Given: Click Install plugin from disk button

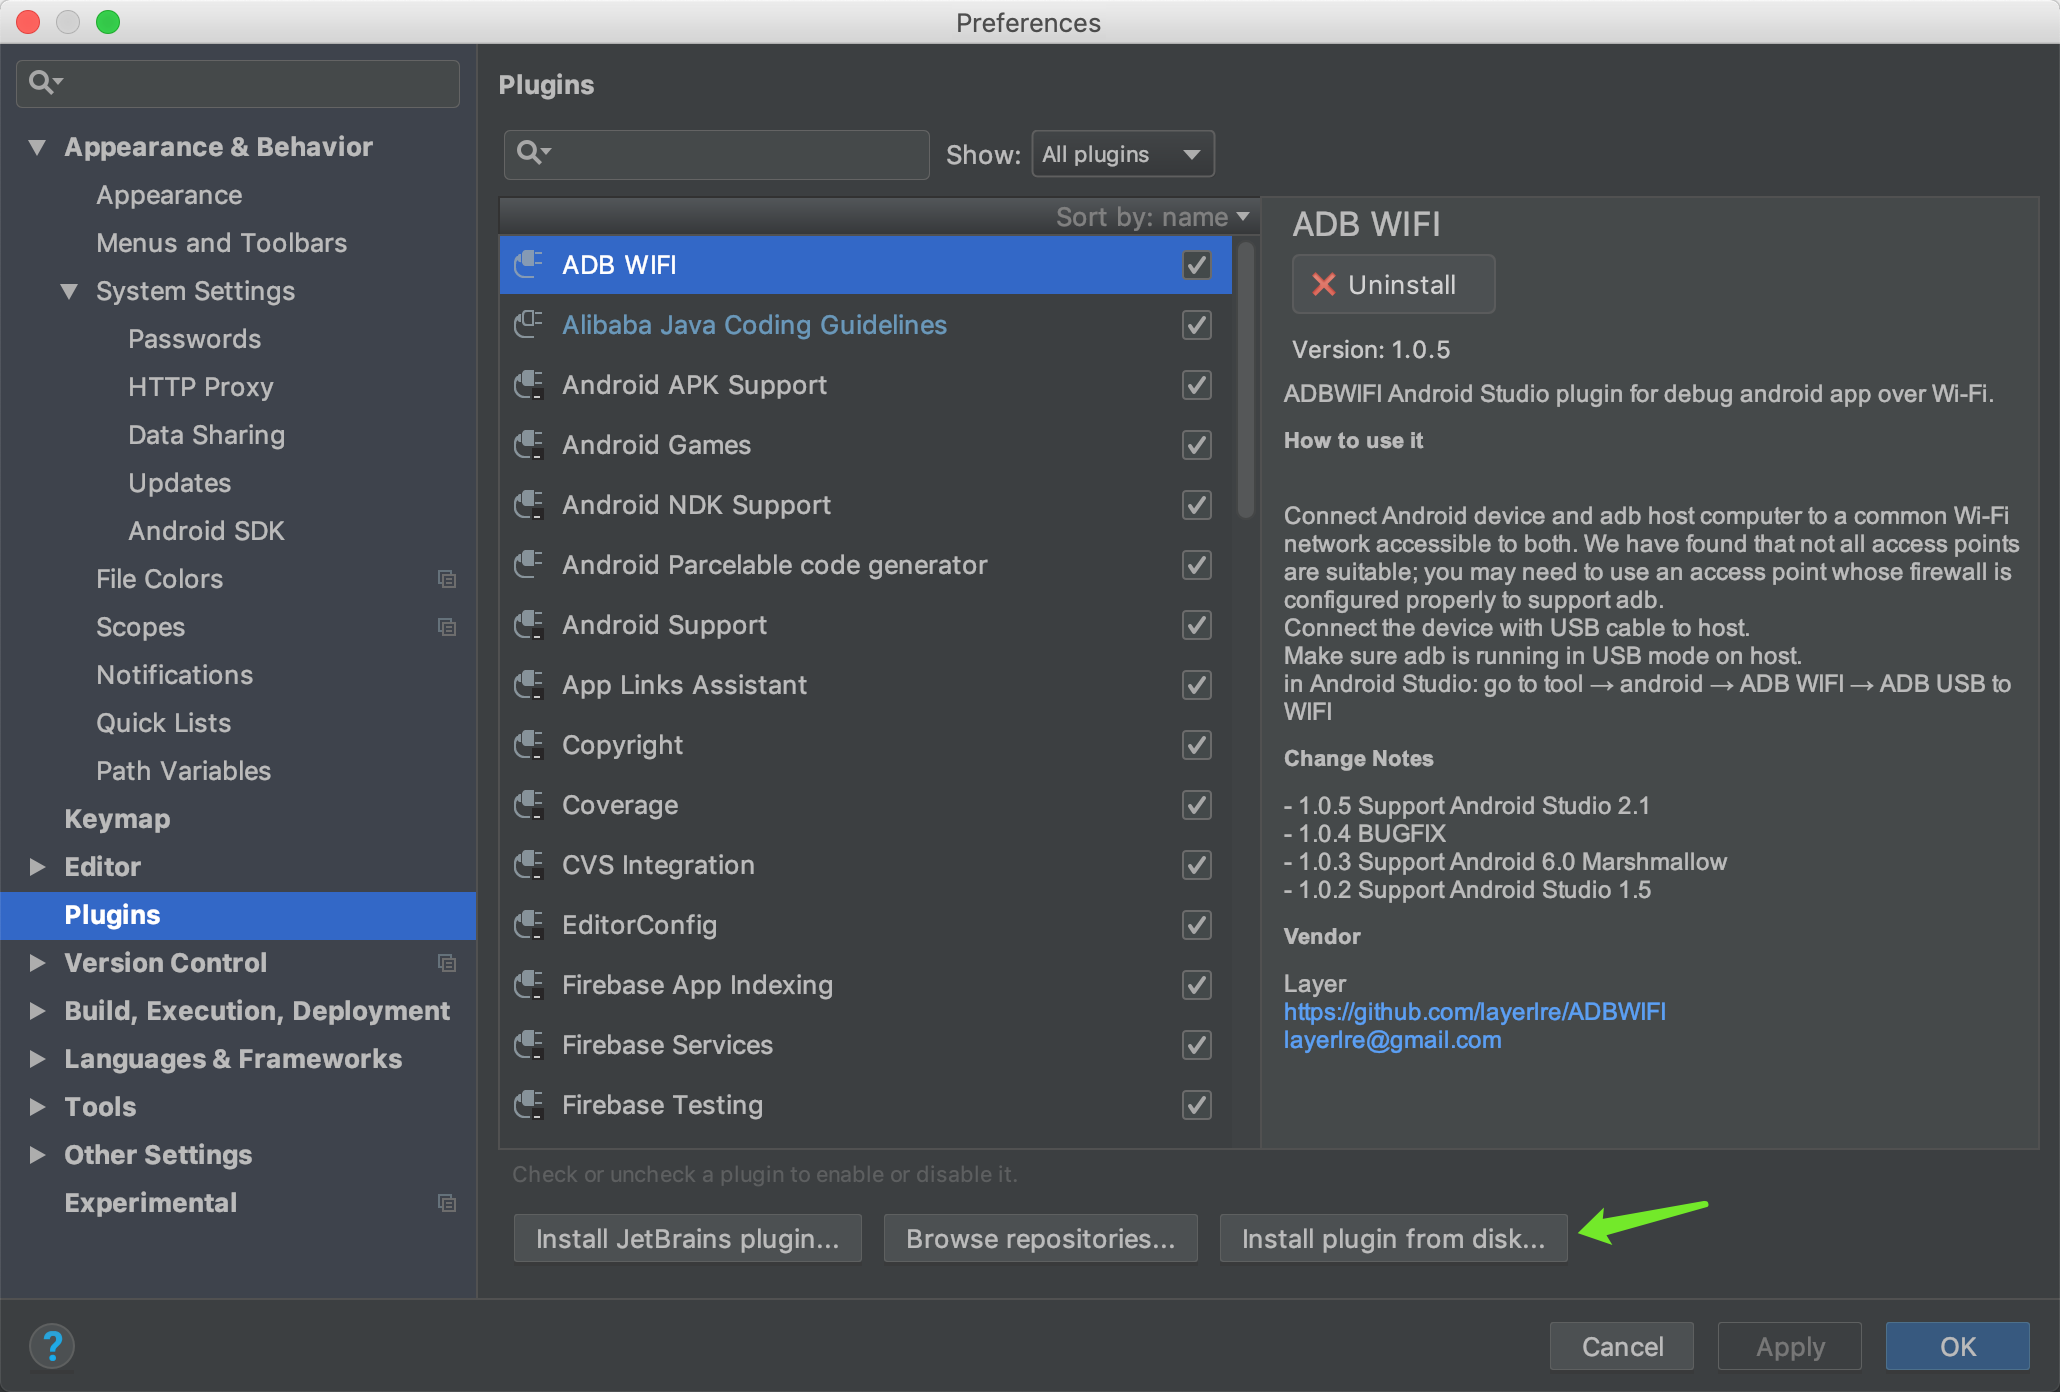Looking at the screenshot, I should pos(1393,1239).
